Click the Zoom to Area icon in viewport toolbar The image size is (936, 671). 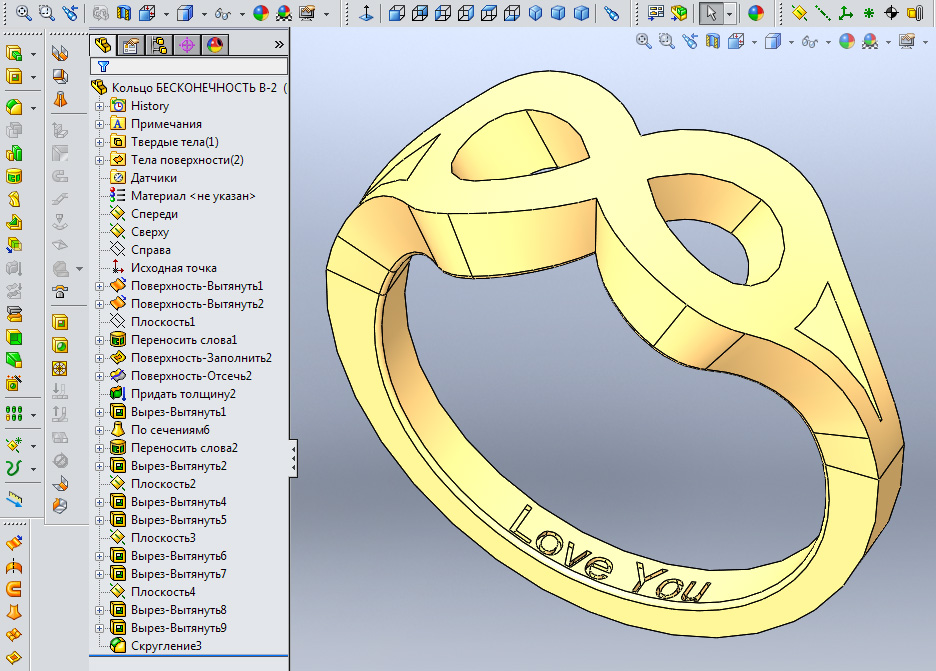[x=666, y=41]
